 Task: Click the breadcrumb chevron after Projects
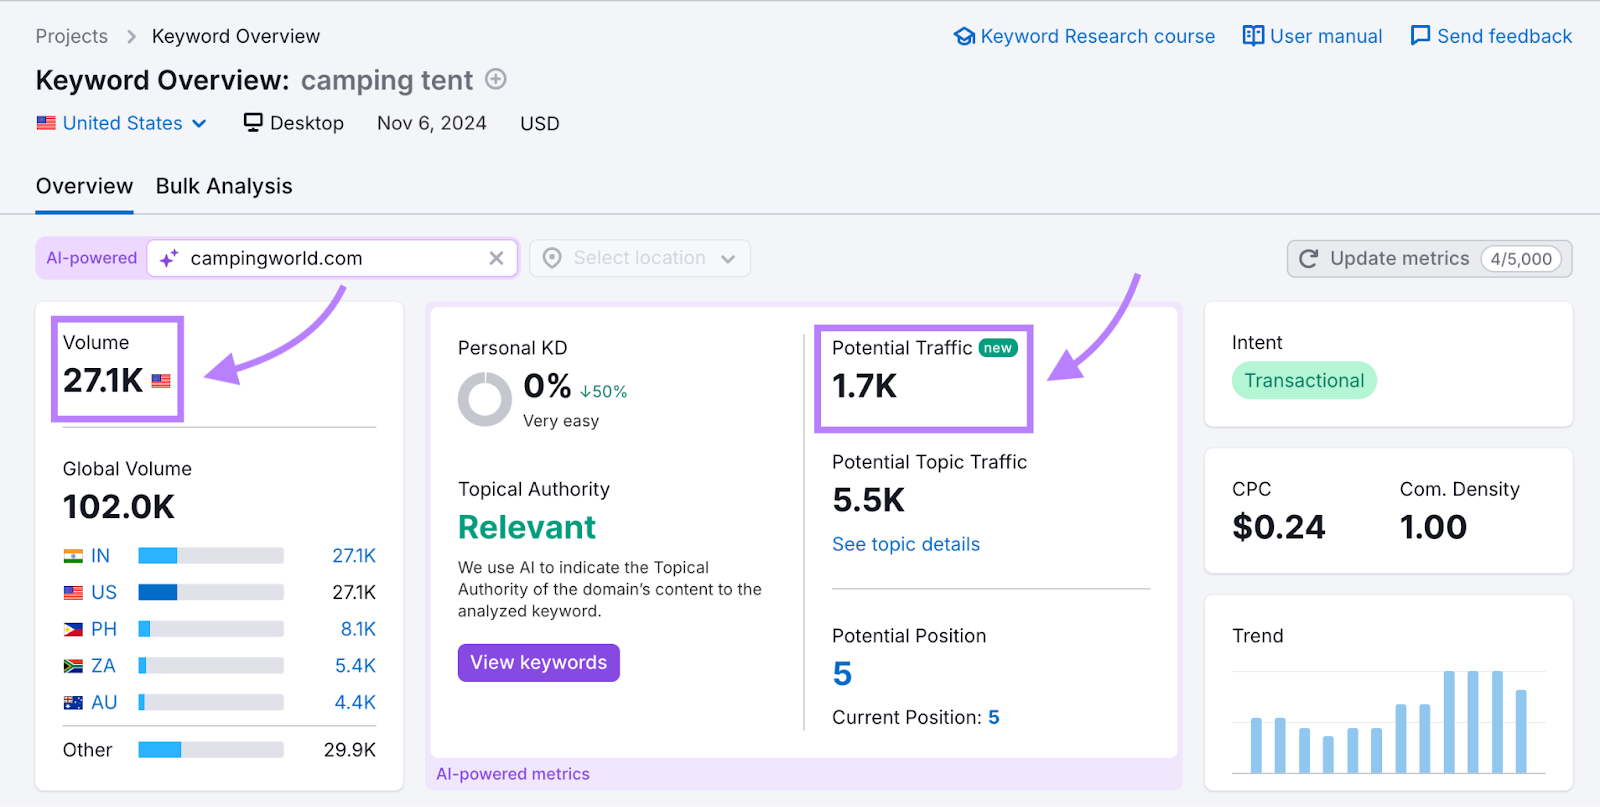131,37
